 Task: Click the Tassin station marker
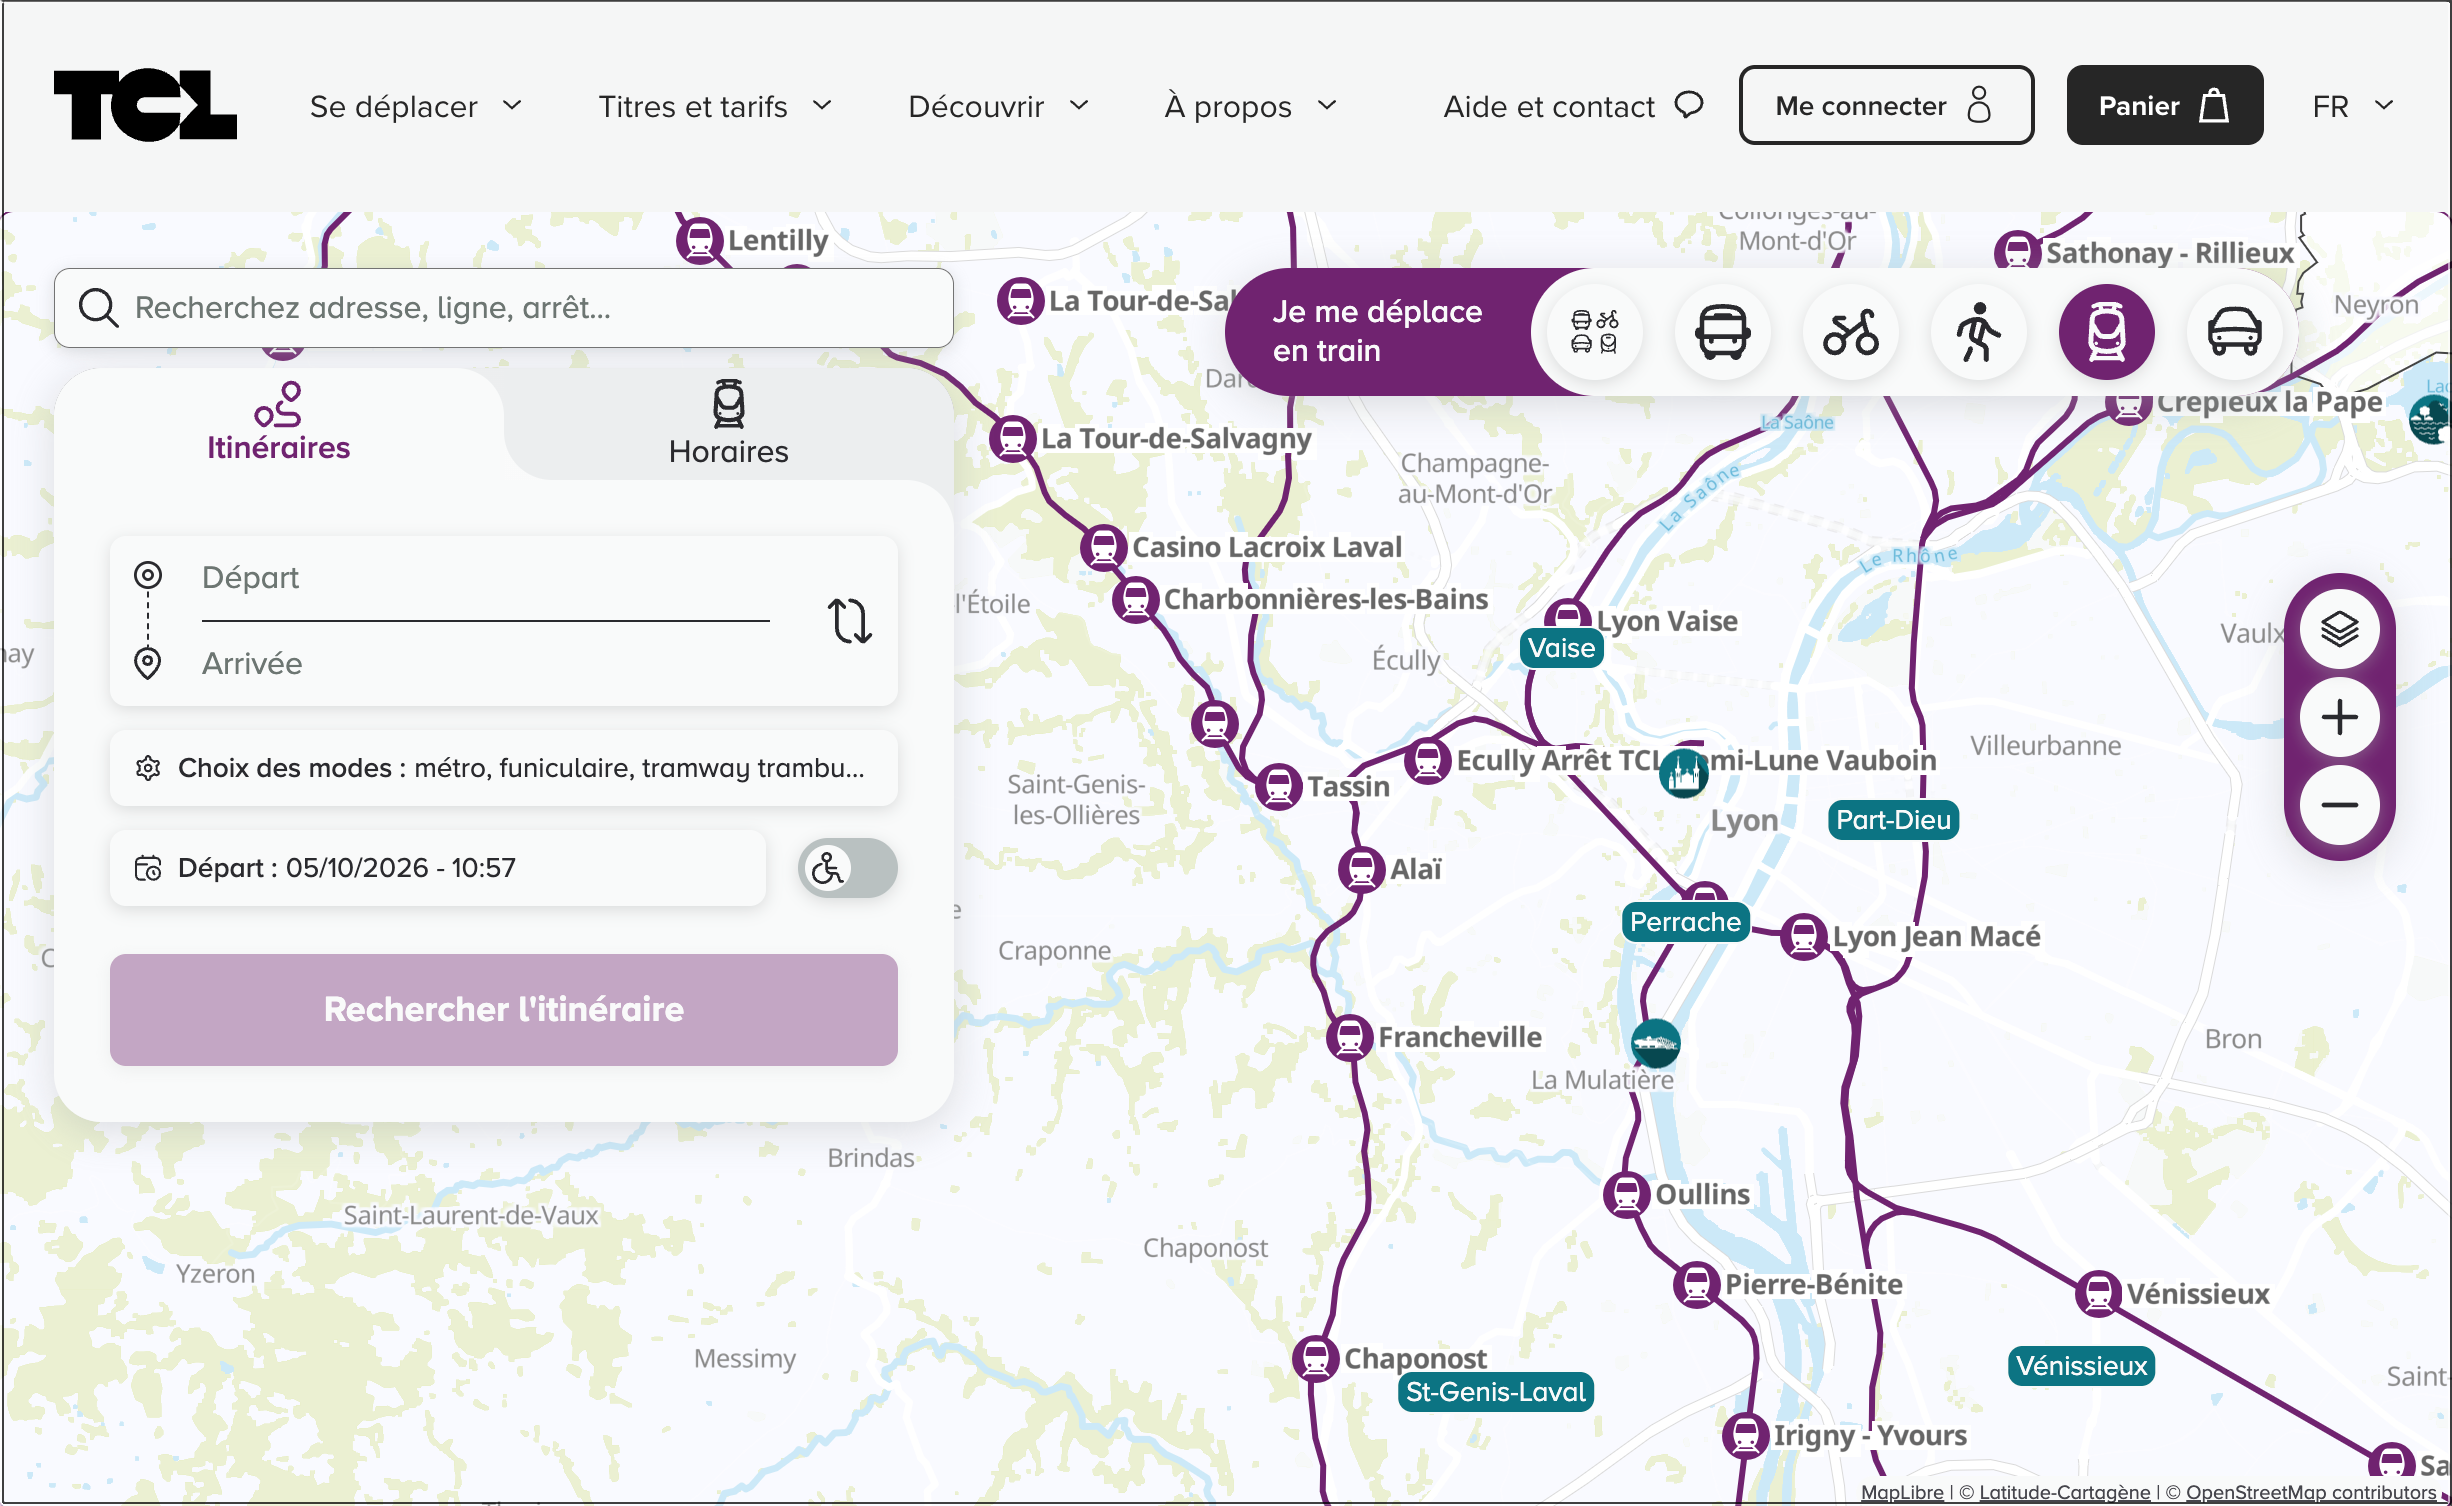coord(1278,787)
